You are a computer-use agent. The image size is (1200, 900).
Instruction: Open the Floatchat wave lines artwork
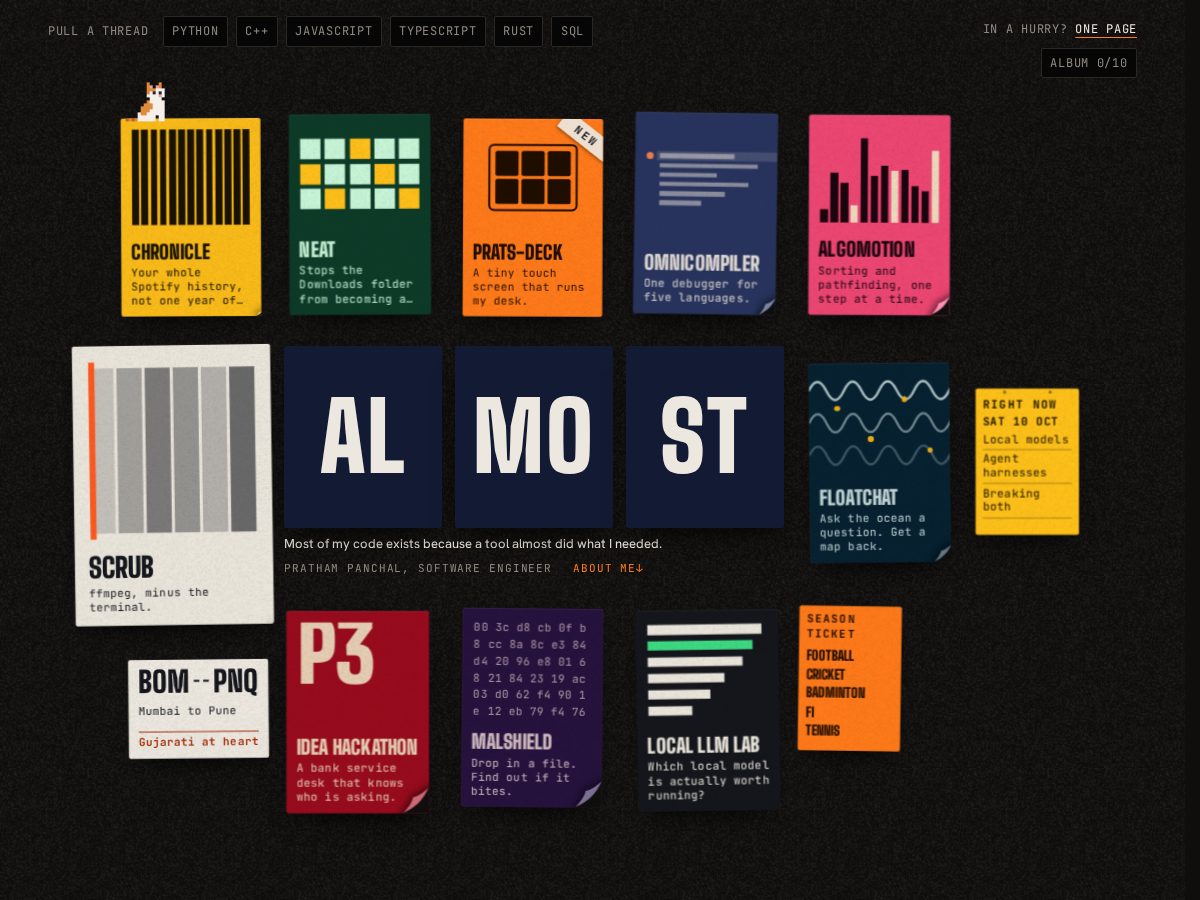pos(879,425)
